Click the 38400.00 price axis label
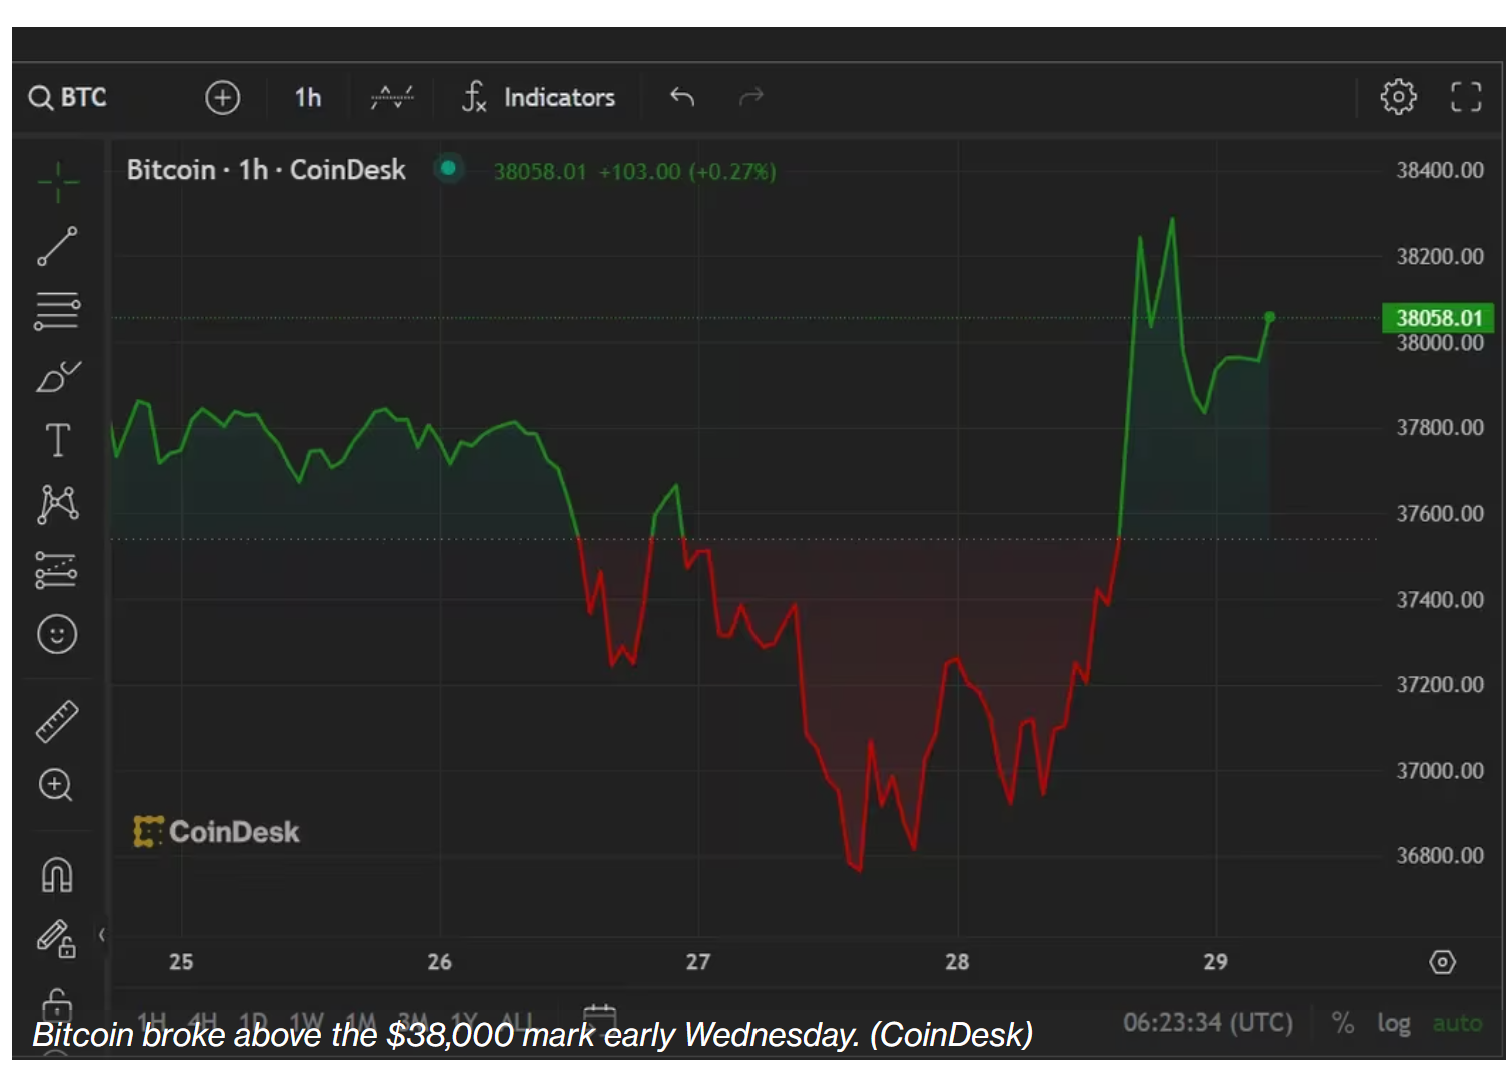 pyautogui.click(x=1440, y=170)
